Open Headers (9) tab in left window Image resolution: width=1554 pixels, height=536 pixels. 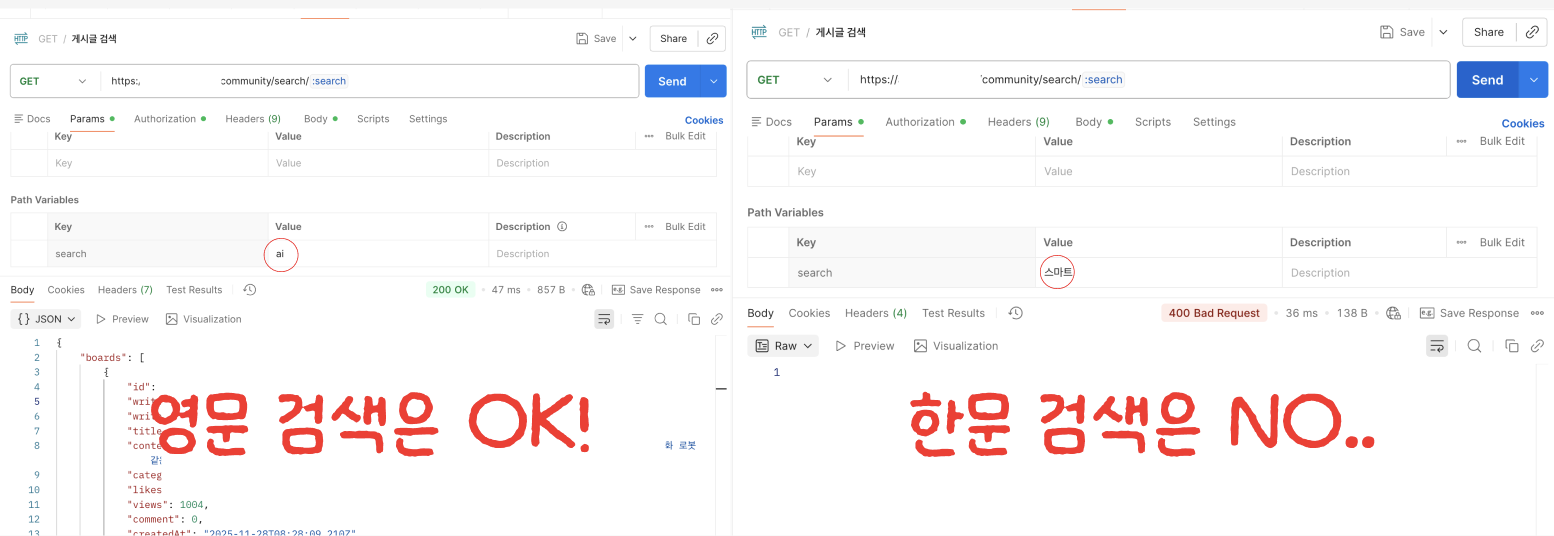click(253, 119)
